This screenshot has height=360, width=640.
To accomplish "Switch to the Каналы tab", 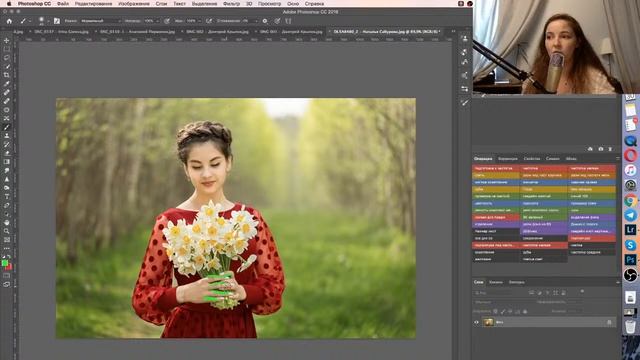I will 496,282.
